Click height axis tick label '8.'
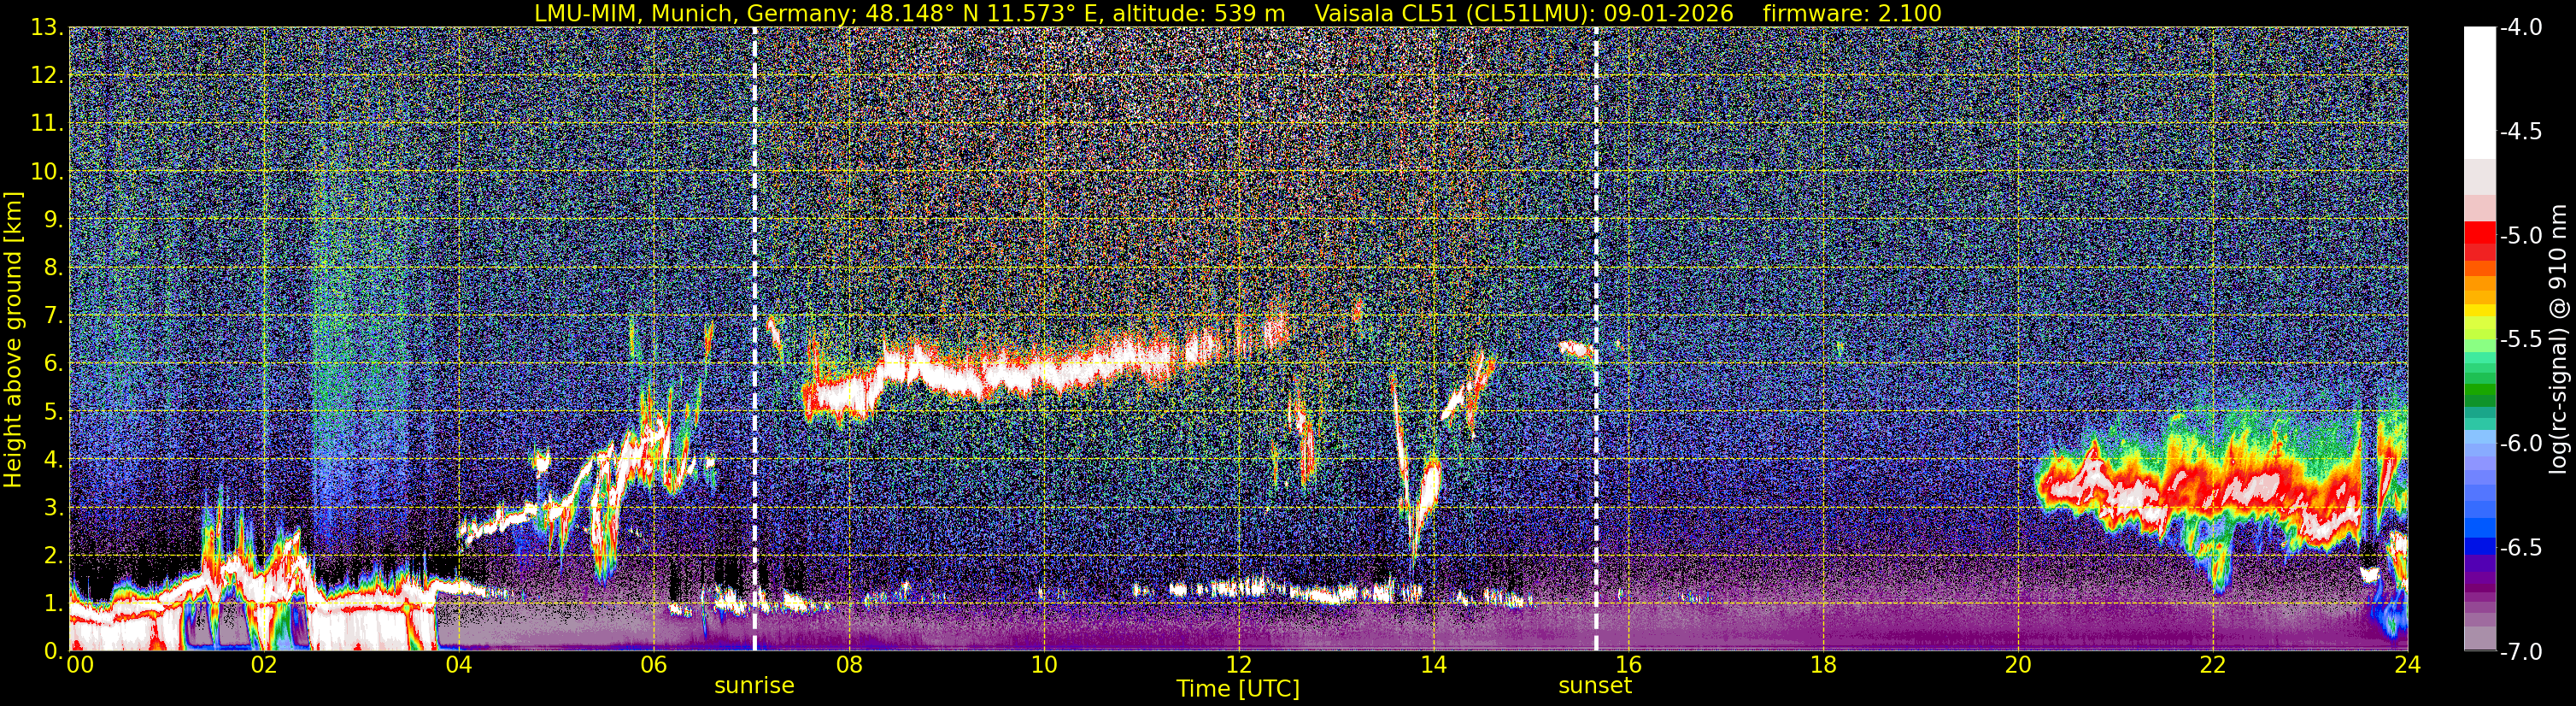This screenshot has width=2576, height=706. (54, 268)
